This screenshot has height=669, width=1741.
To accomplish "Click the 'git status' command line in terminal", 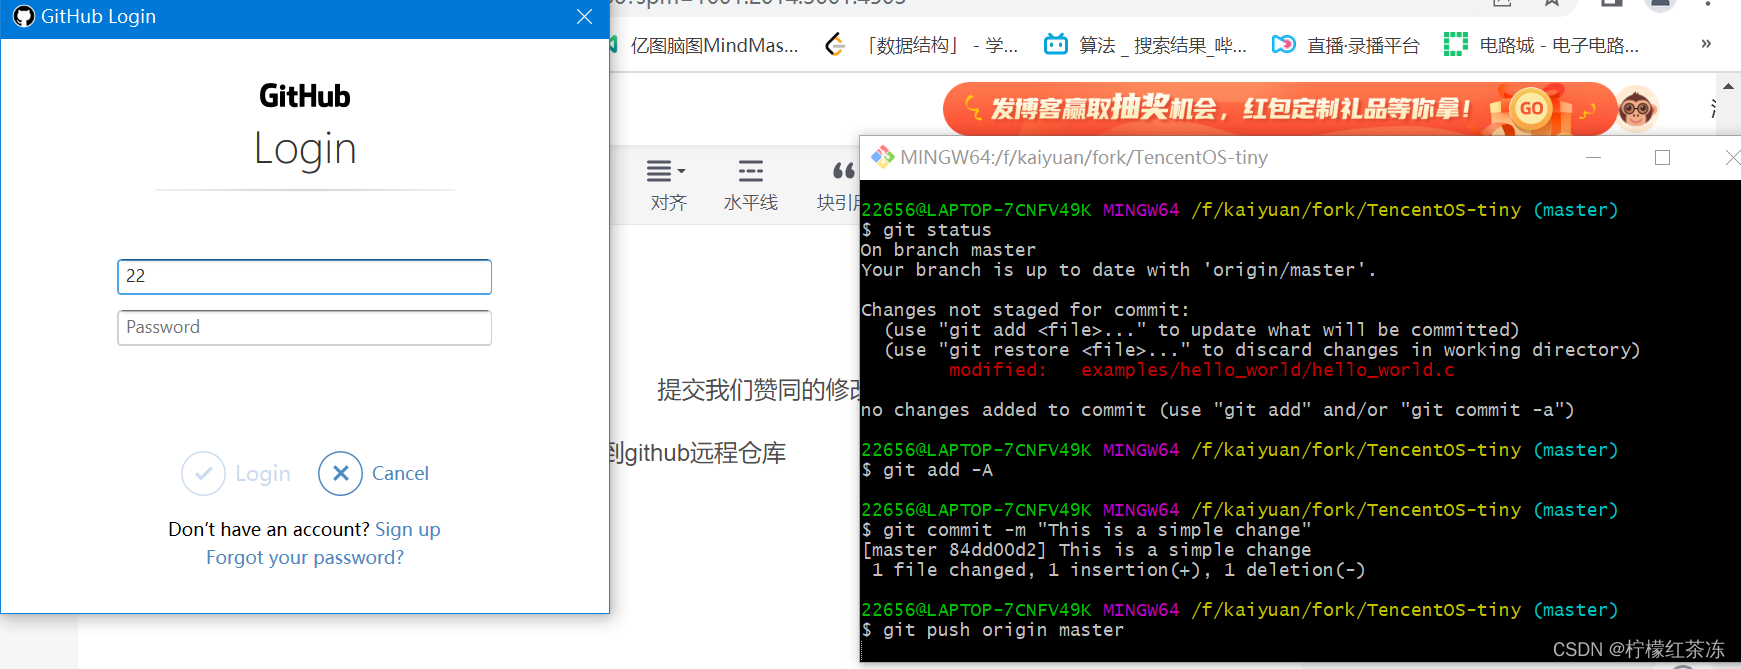I will [926, 230].
